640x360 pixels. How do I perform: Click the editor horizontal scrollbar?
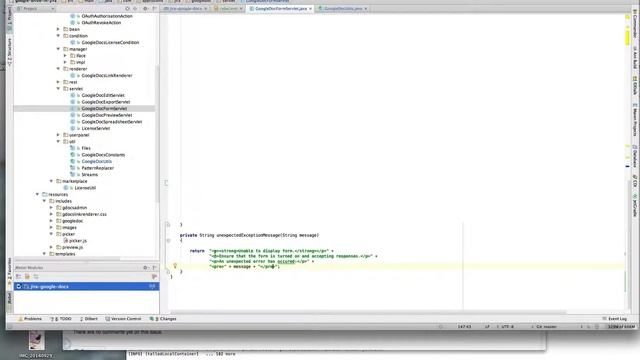(367, 312)
